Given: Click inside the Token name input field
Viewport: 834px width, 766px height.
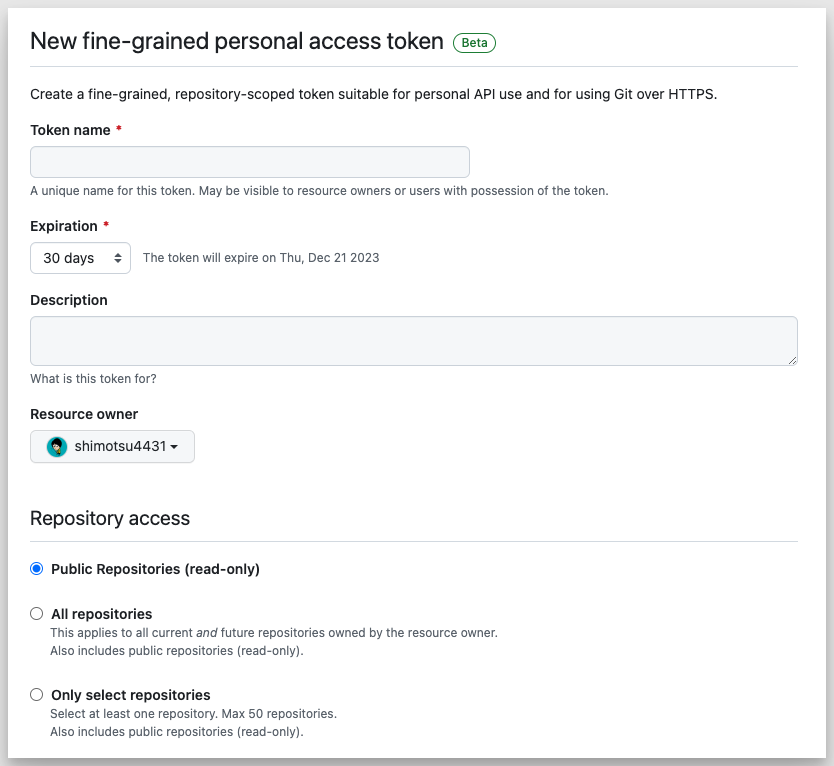Looking at the screenshot, I should coord(249,161).
